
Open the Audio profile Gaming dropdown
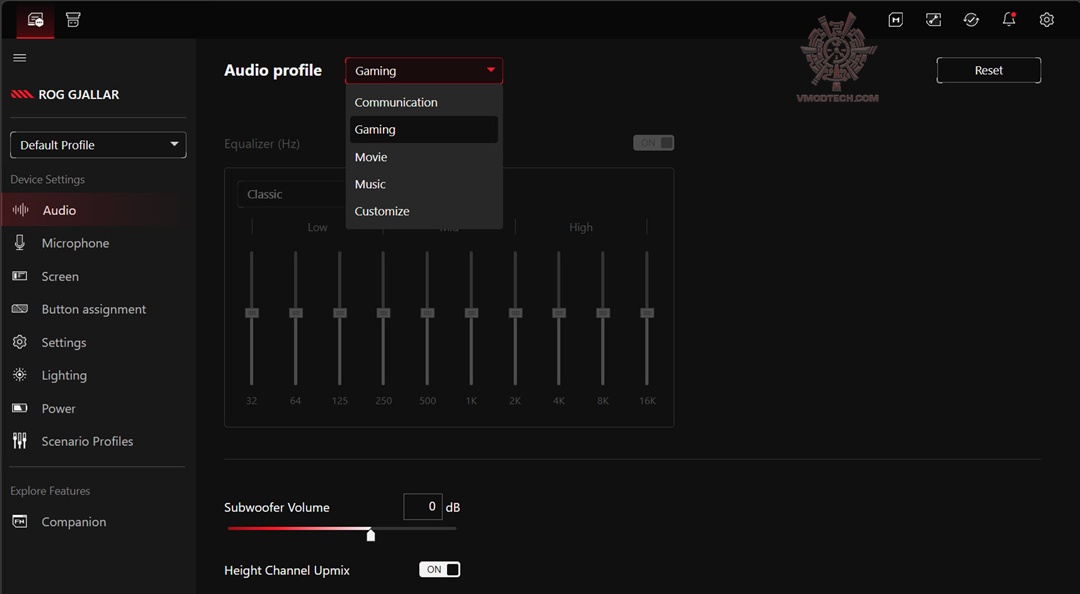pos(424,71)
